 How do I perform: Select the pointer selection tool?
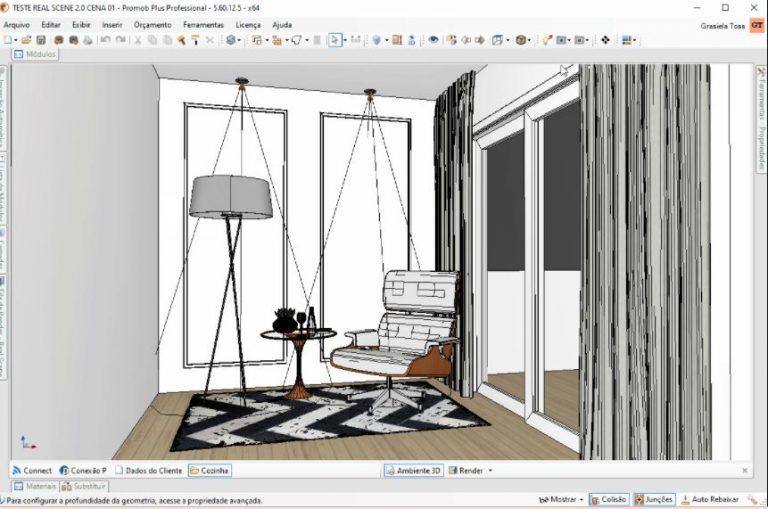[x=334, y=40]
